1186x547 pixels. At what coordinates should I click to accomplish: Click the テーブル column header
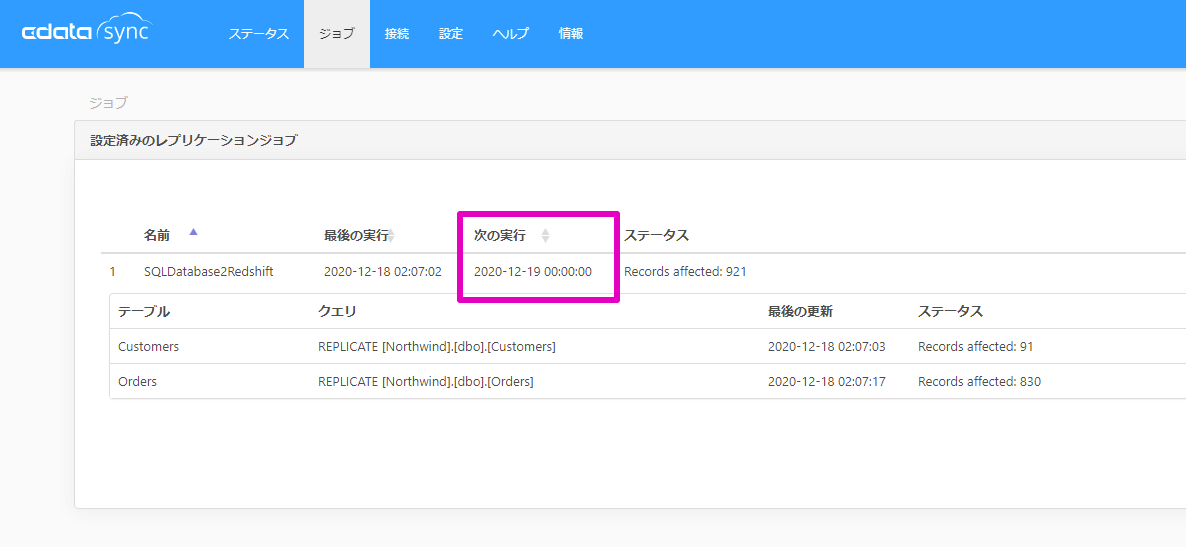pyautogui.click(x=144, y=311)
